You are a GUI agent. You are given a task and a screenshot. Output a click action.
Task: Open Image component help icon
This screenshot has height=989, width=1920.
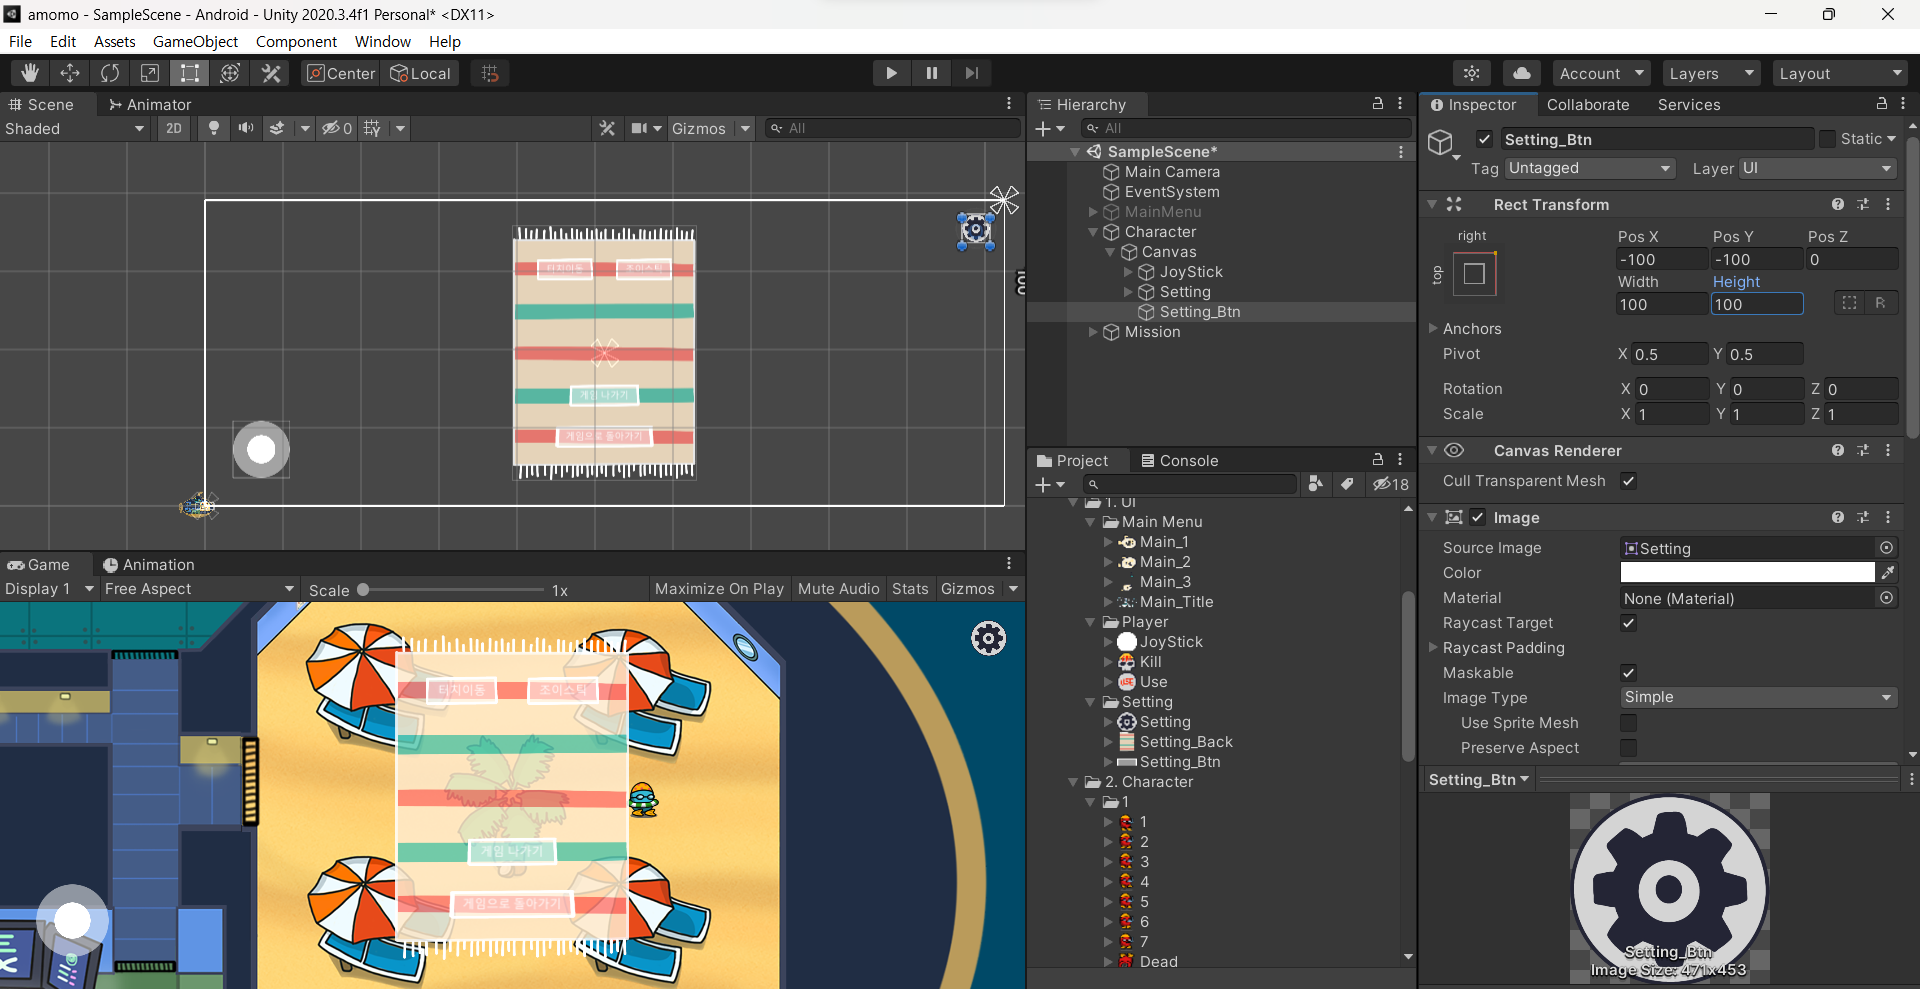pyautogui.click(x=1838, y=517)
